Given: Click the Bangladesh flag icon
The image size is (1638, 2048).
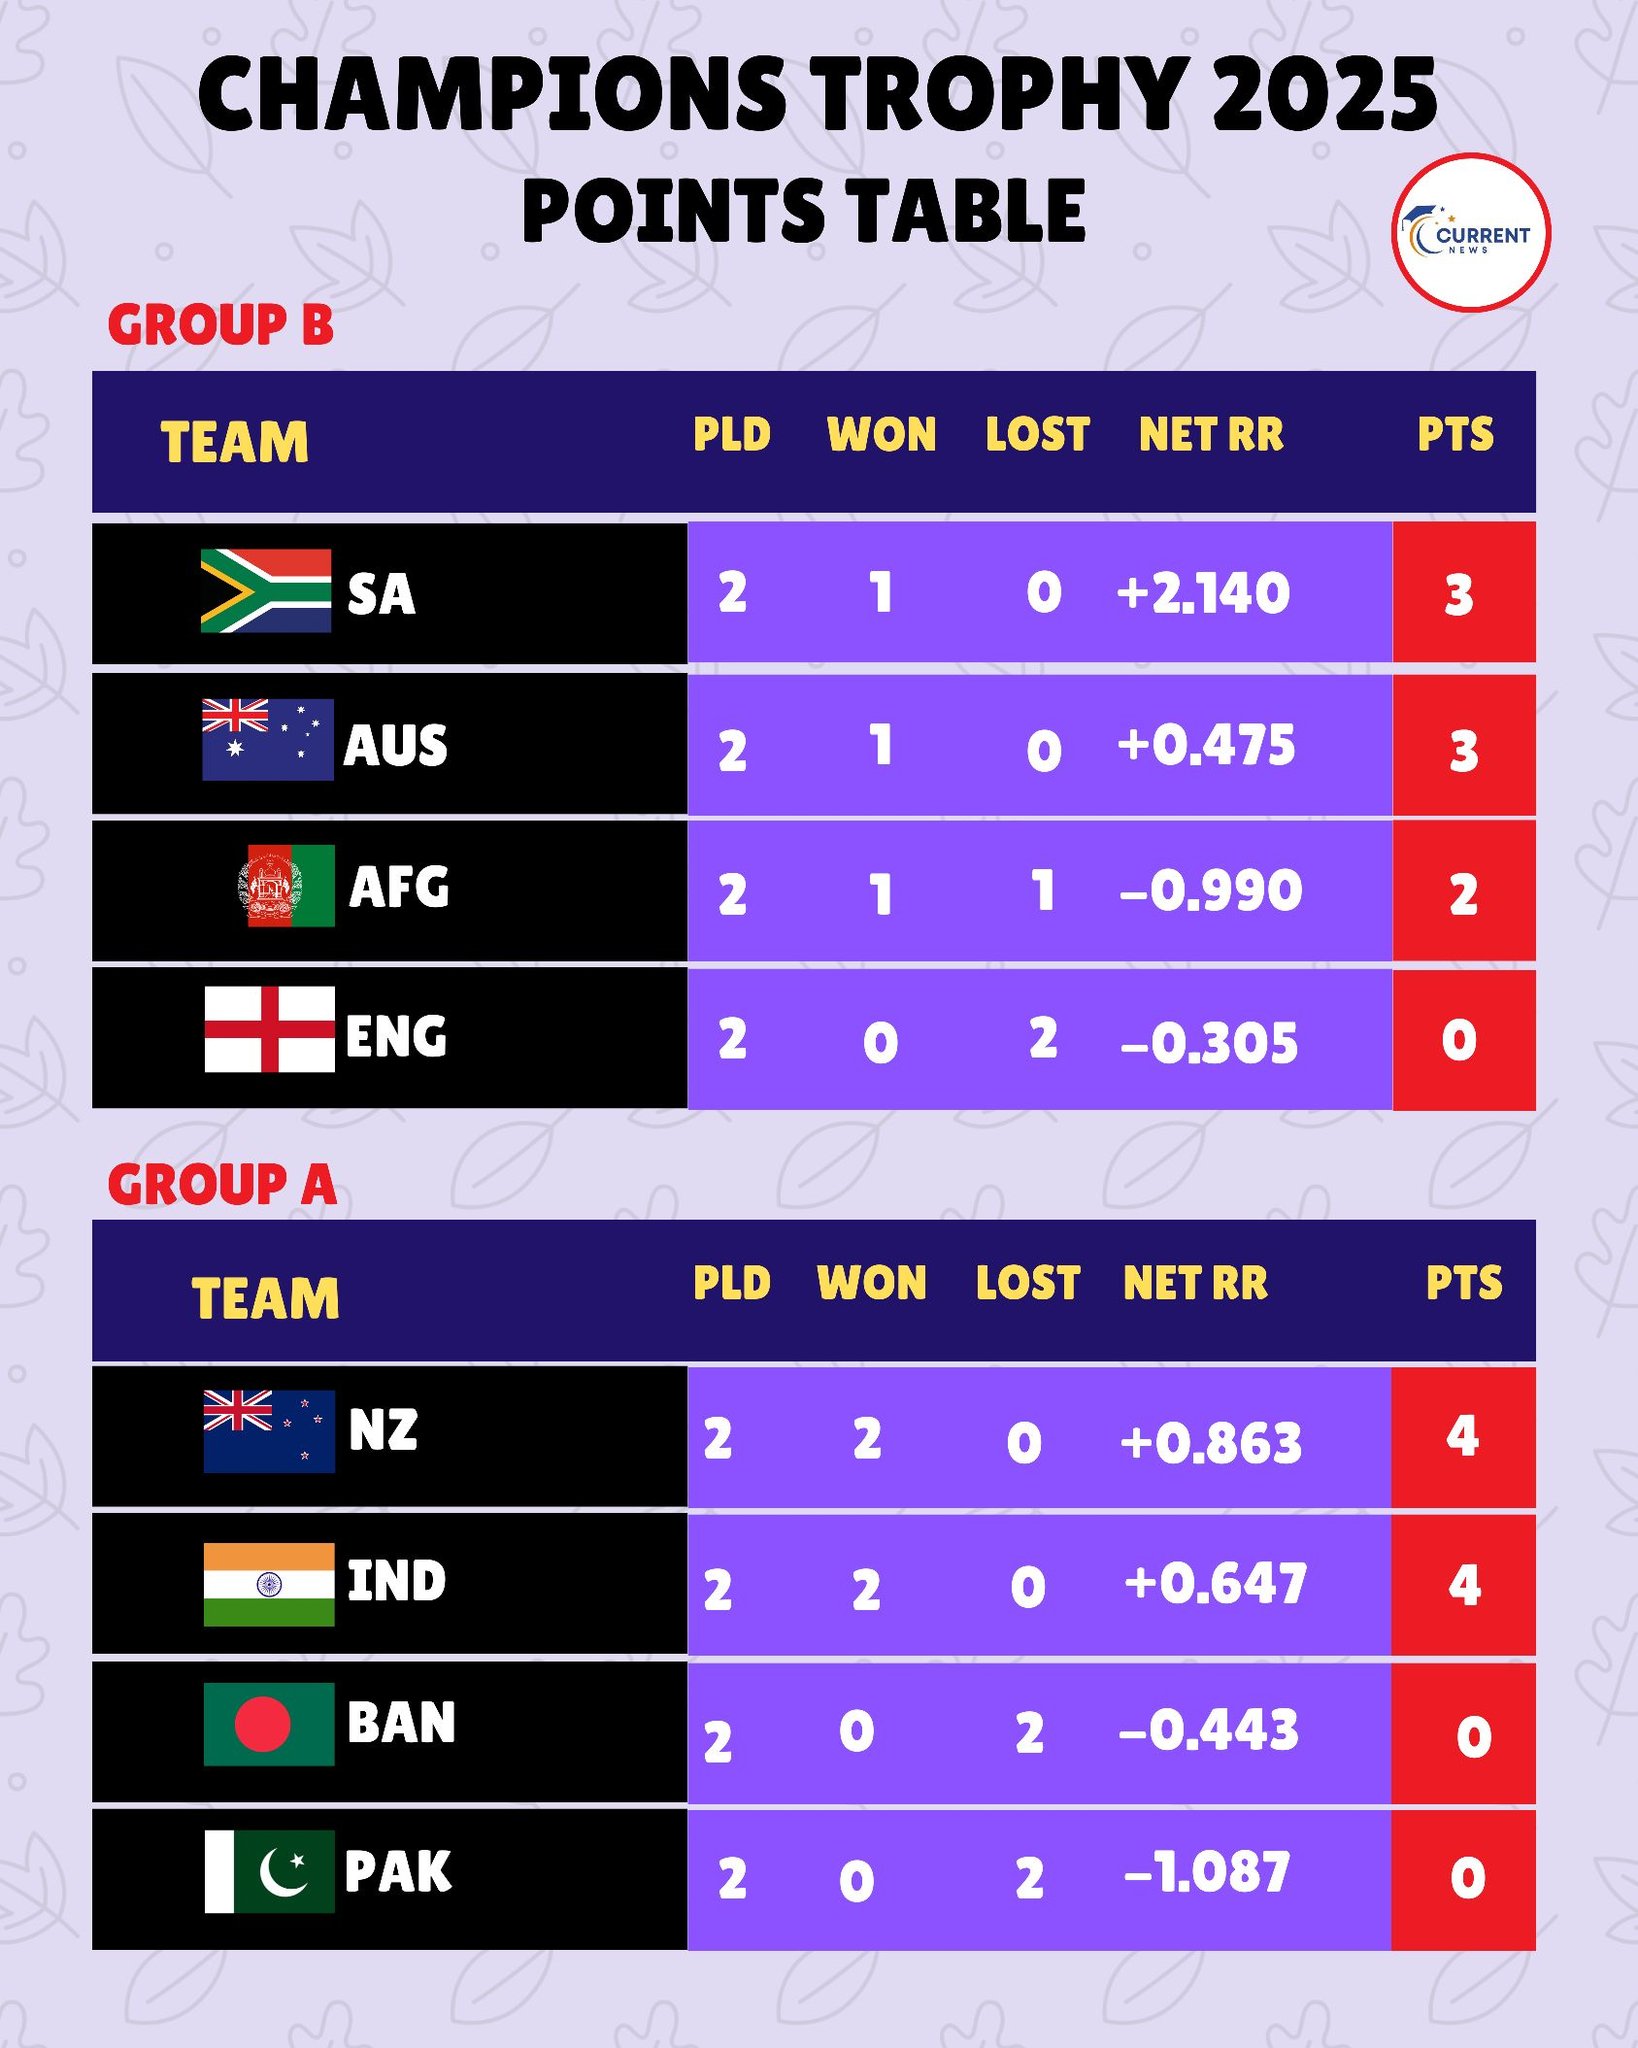Looking at the screenshot, I should 268,1724.
